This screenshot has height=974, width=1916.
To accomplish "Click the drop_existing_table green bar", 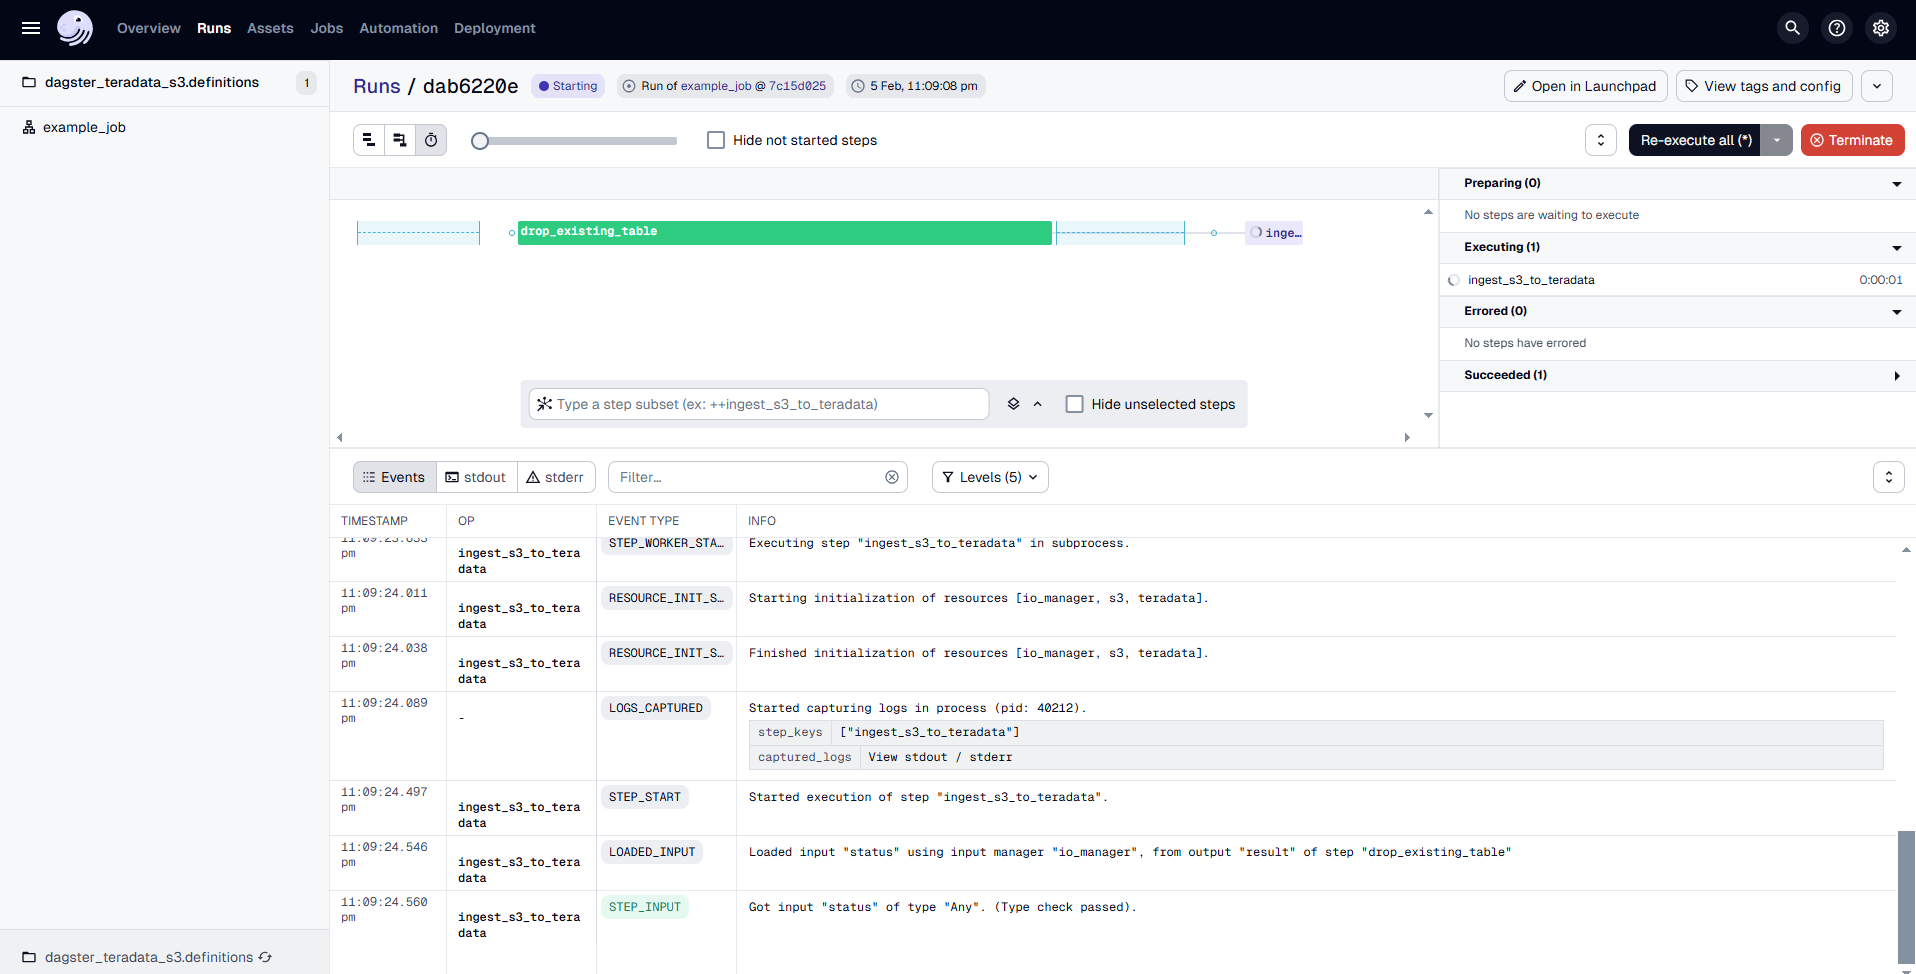I will click(x=785, y=232).
